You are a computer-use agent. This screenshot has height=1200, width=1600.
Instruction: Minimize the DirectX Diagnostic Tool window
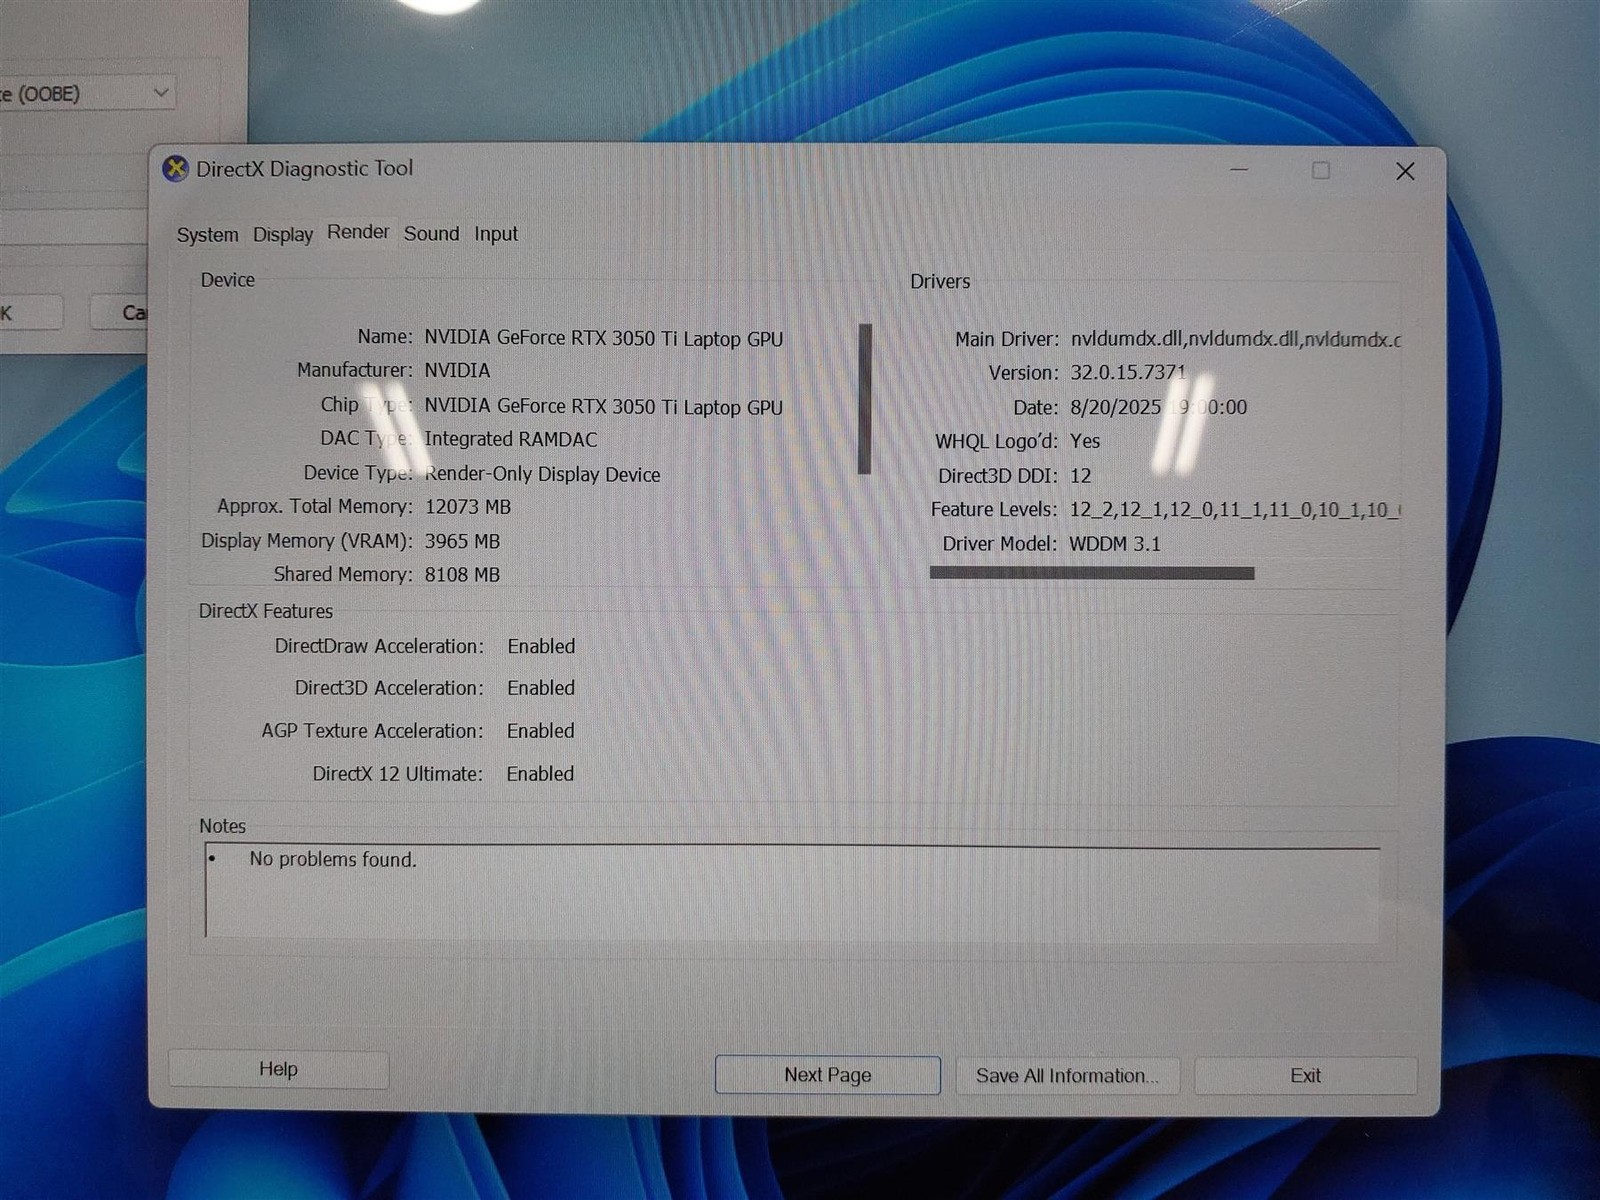tap(1239, 170)
